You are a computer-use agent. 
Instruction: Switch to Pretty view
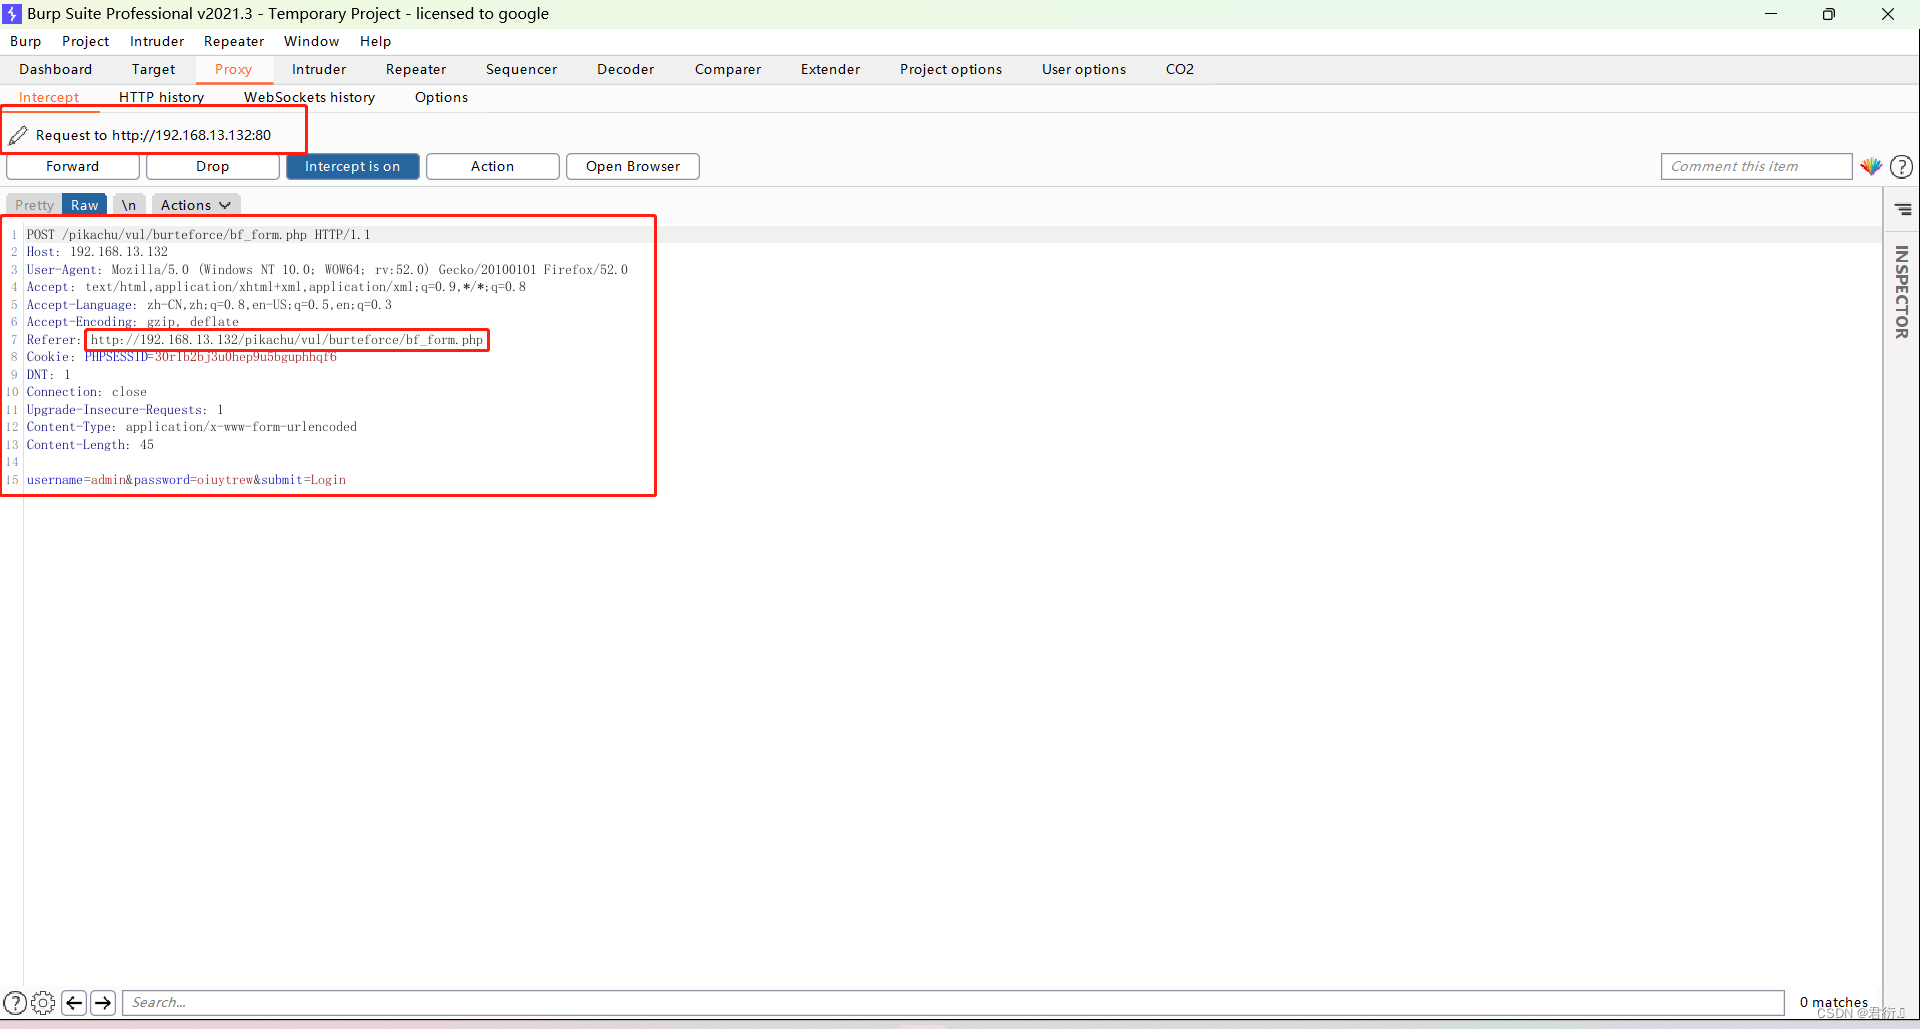(x=34, y=205)
